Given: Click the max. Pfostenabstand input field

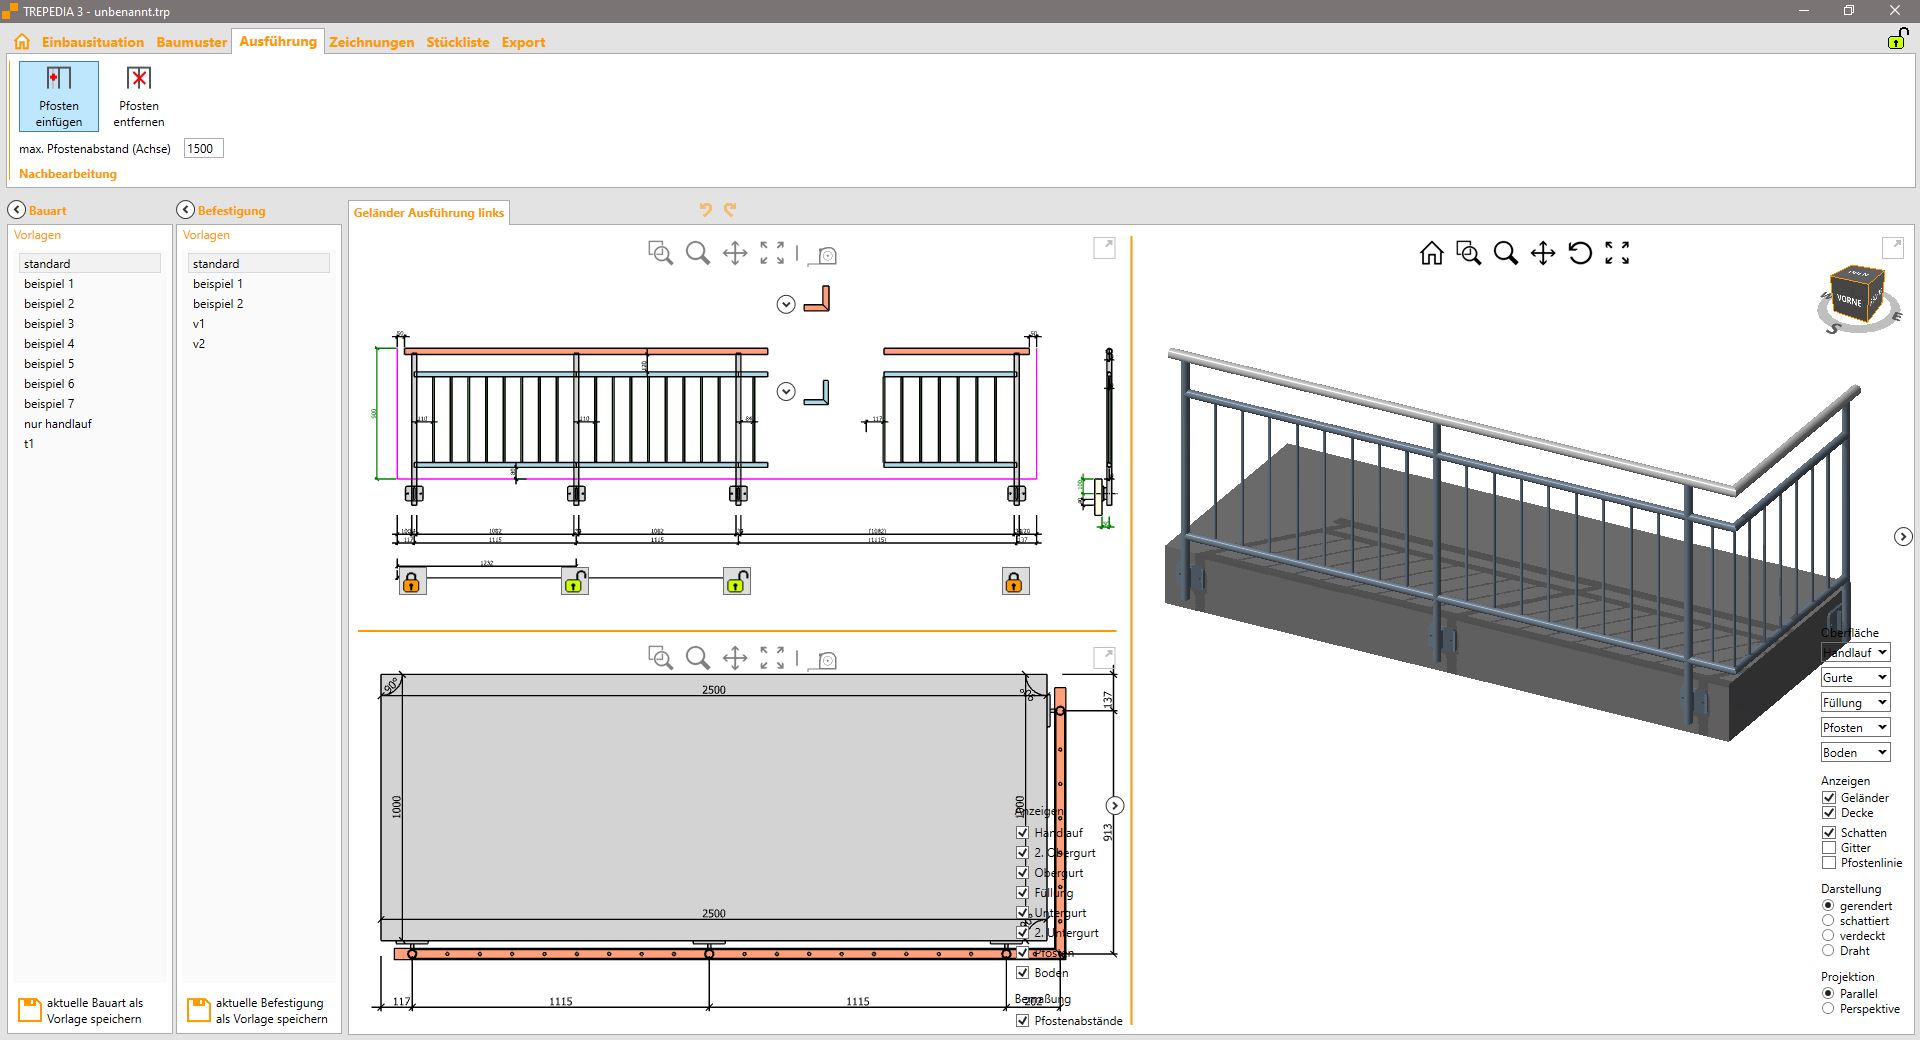Looking at the screenshot, I should pyautogui.click(x=203, y=149).
